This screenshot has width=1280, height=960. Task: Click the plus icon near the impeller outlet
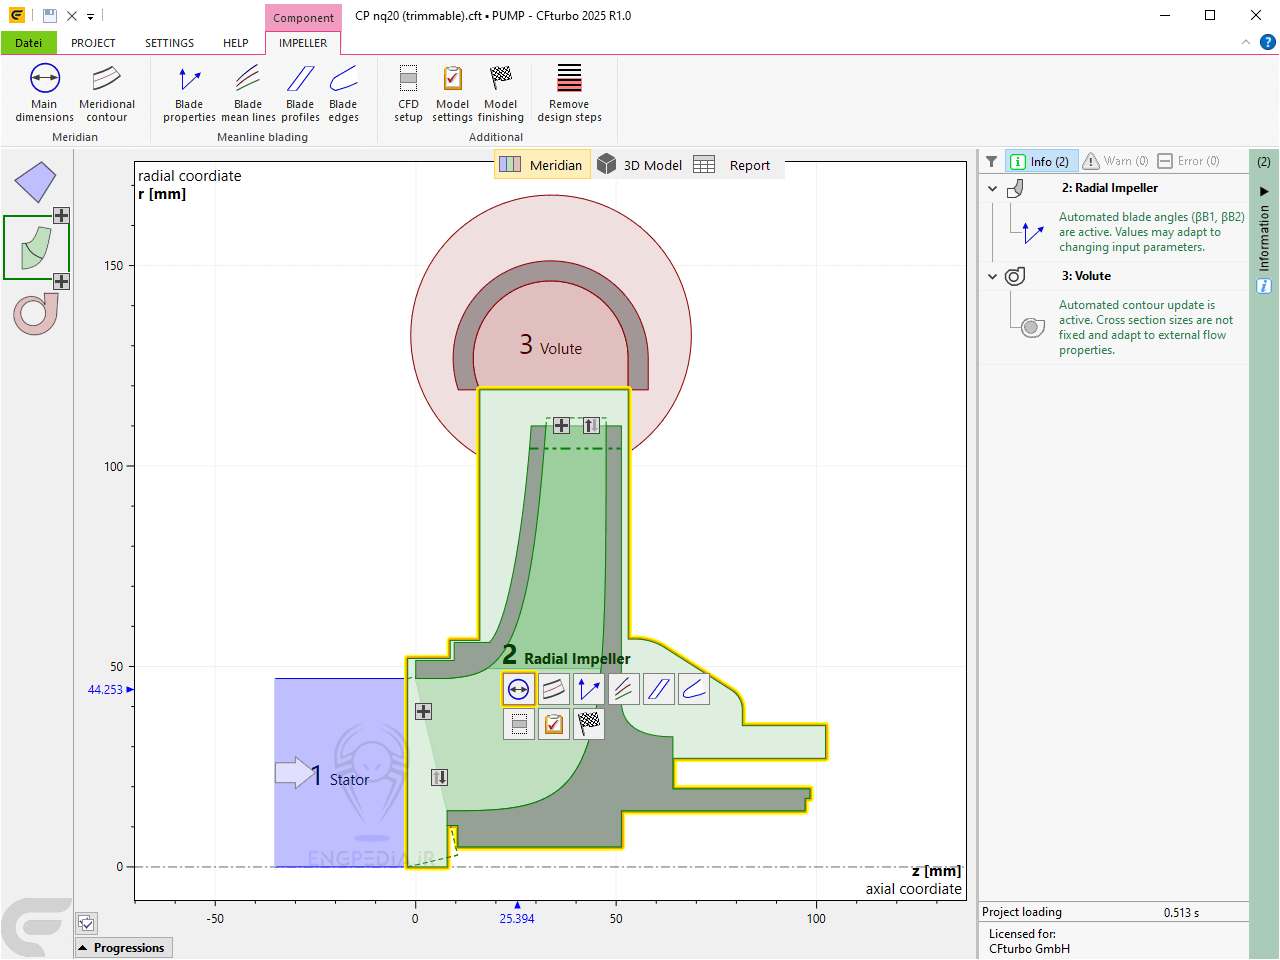(x=561, y=425)
